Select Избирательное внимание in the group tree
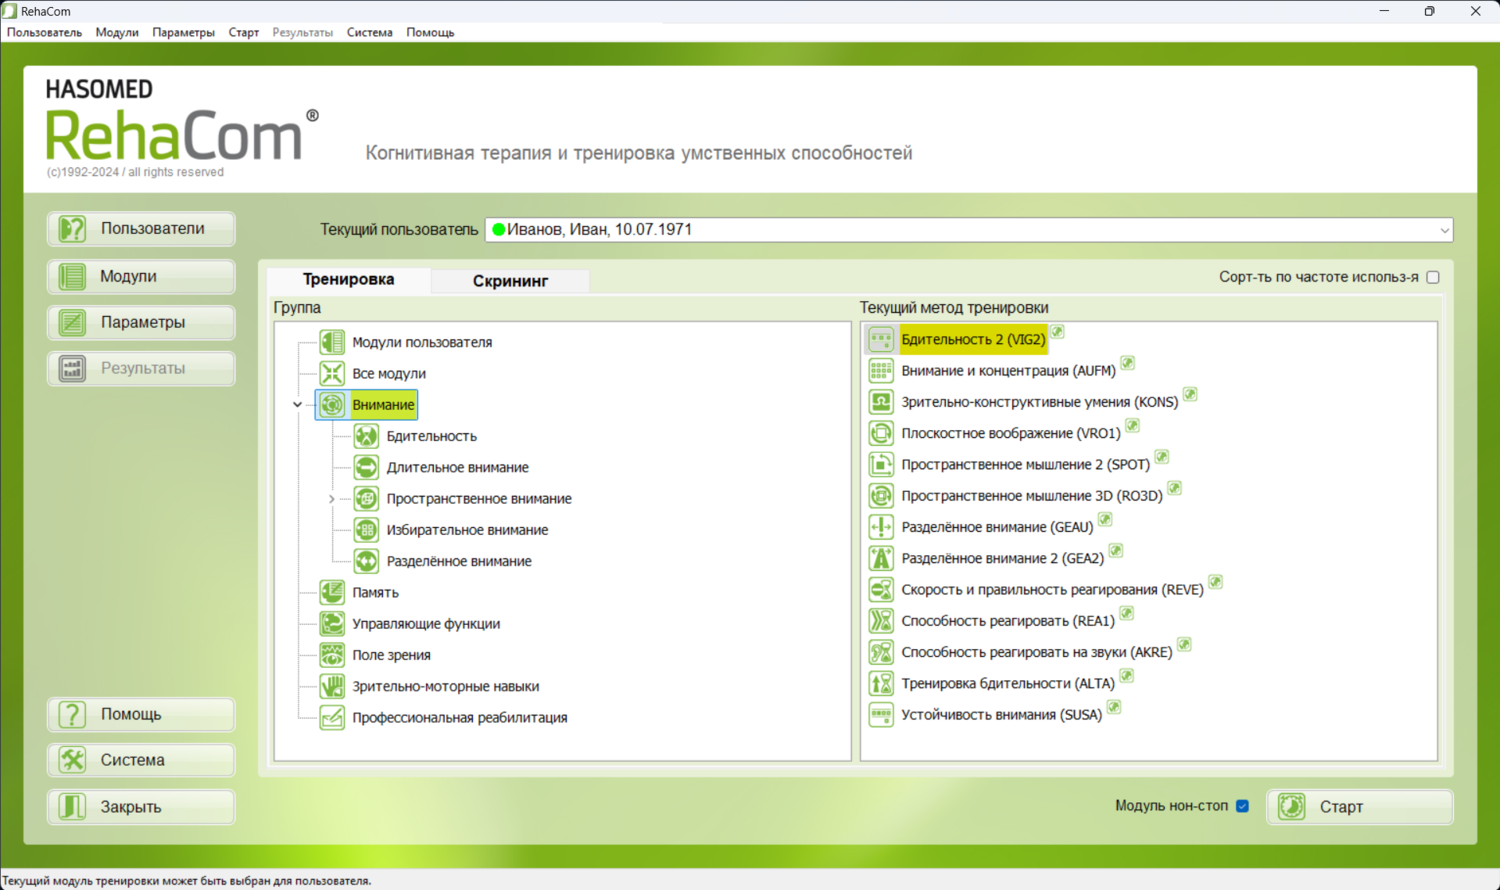 tap(467, 530)
